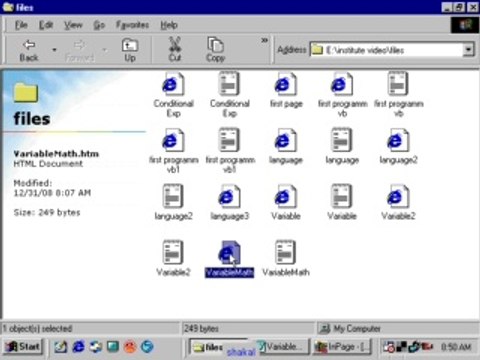The width and height of the screenshot is (480, 360).
Task: Open the Forward history dropdown arrow
Action: tap(105, 50)
